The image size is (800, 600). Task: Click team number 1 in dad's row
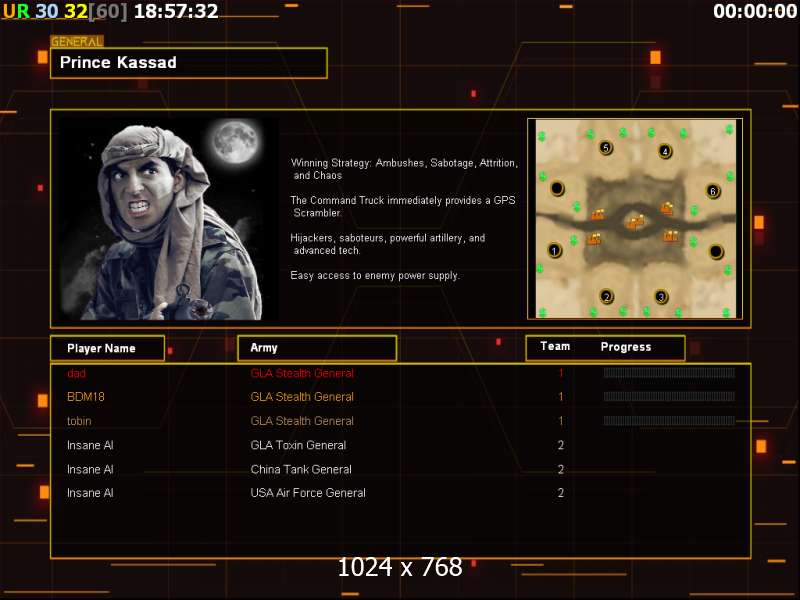(x=561, y=373)
